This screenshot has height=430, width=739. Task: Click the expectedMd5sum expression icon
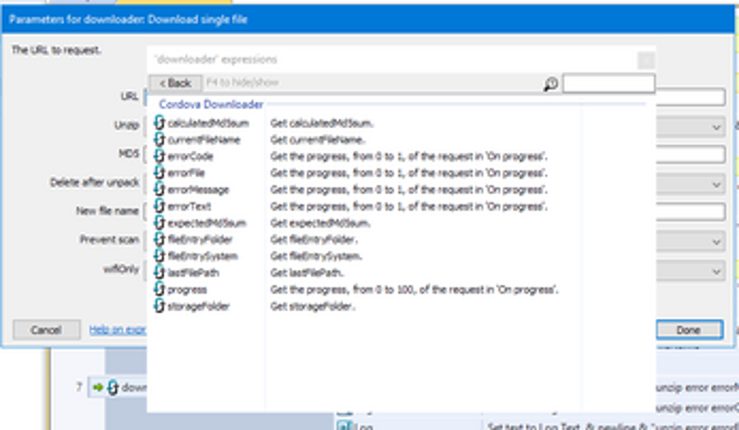pos(159,223)
